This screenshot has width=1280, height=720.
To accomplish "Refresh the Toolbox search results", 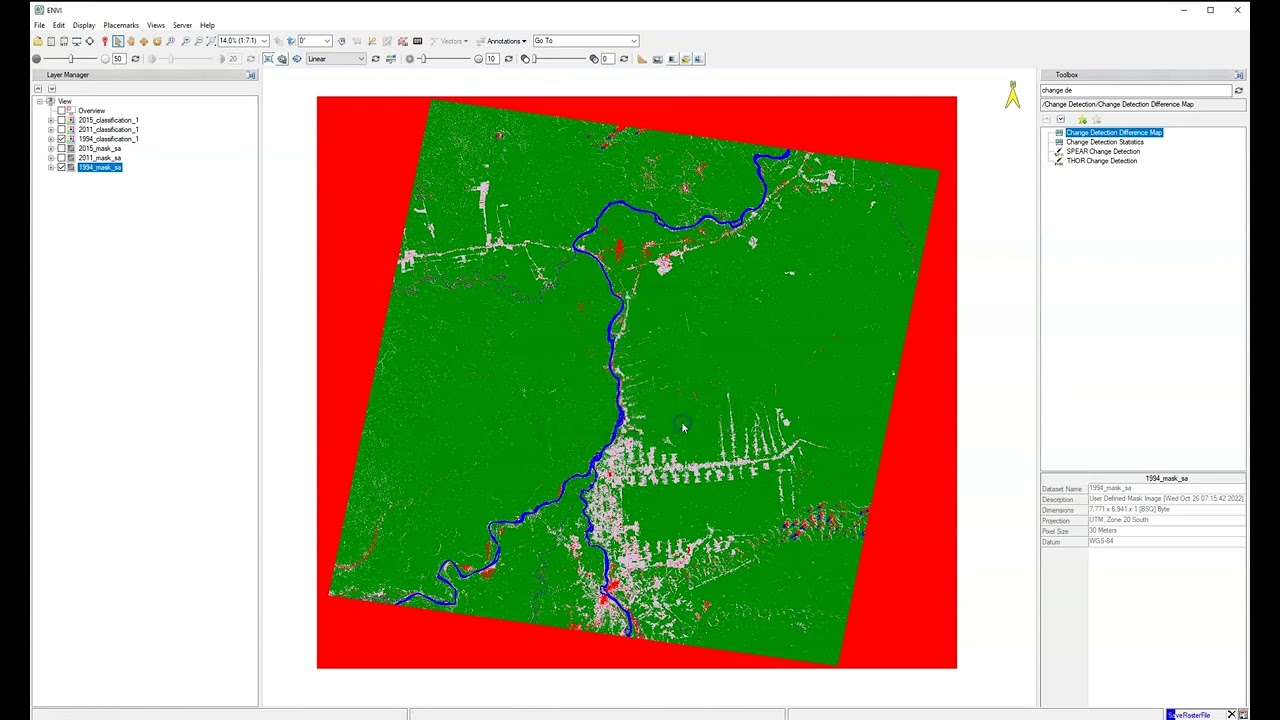I will point(1238,91).
